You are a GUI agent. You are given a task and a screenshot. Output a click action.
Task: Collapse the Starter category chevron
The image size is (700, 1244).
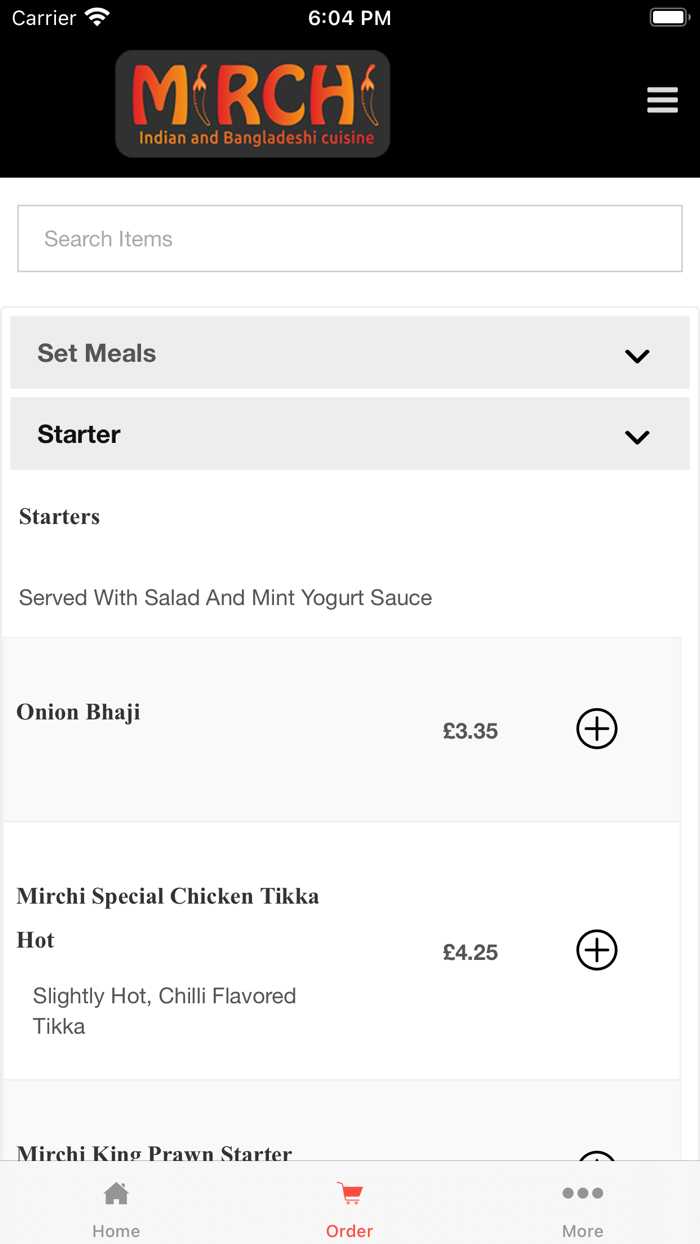[636, 436]
